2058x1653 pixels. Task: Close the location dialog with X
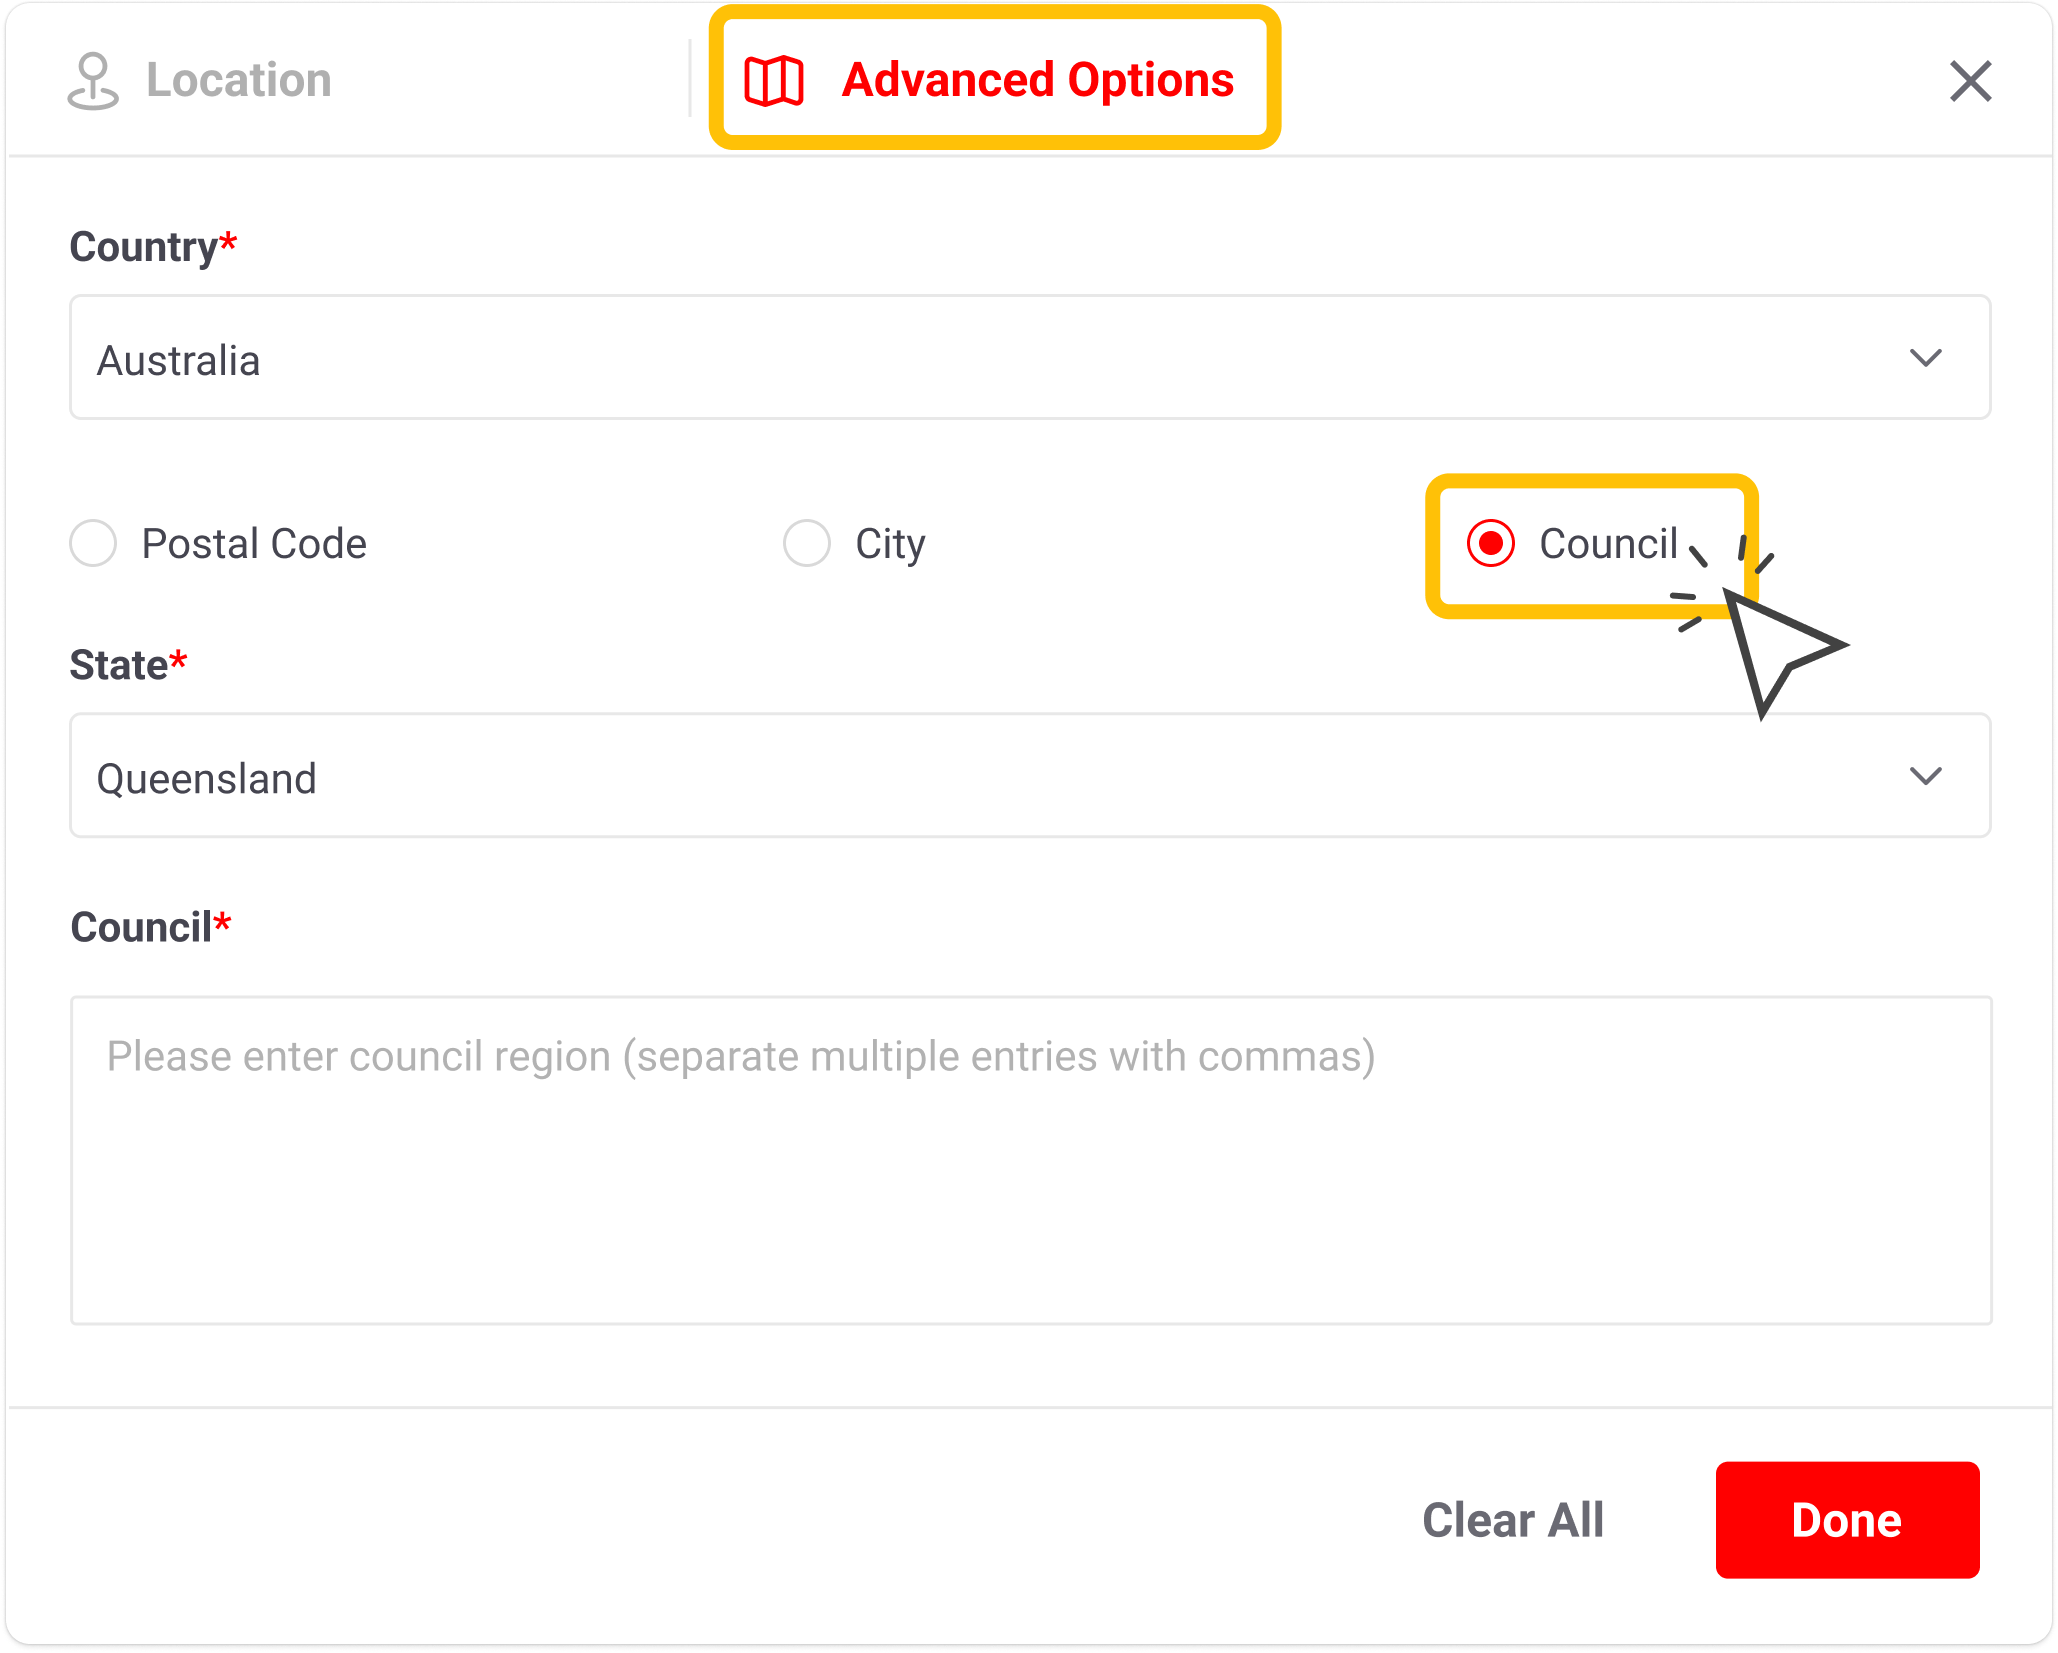(x=1970, y=81)
